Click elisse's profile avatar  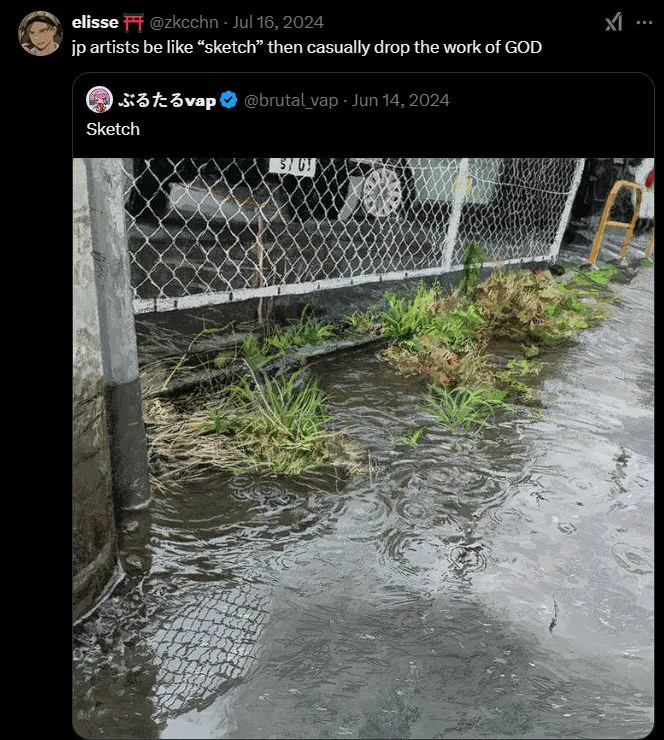(x=40, y=33)
